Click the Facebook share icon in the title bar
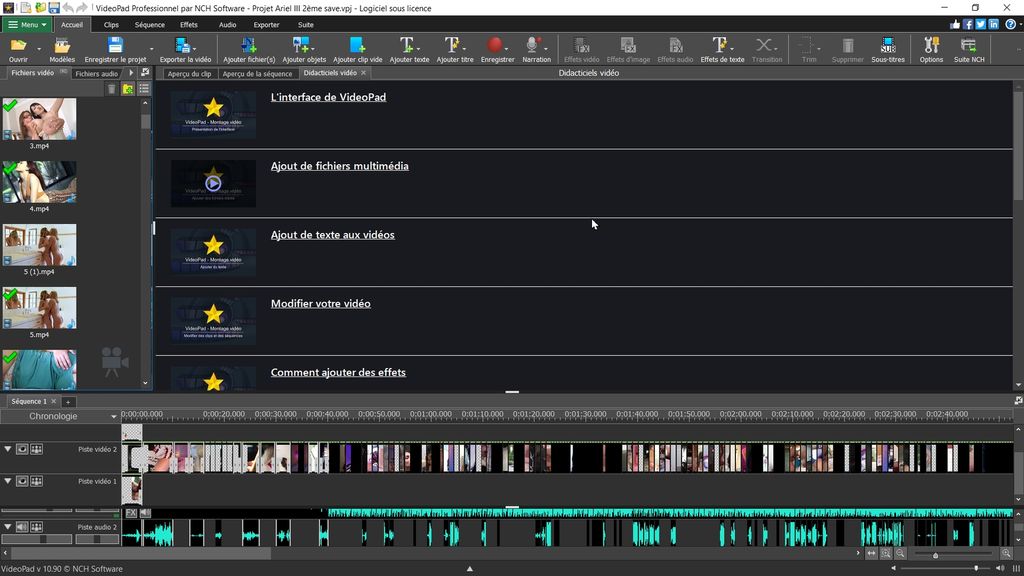Image resolution: width=1024 pixels, height=576 pixels. (968, 24)
